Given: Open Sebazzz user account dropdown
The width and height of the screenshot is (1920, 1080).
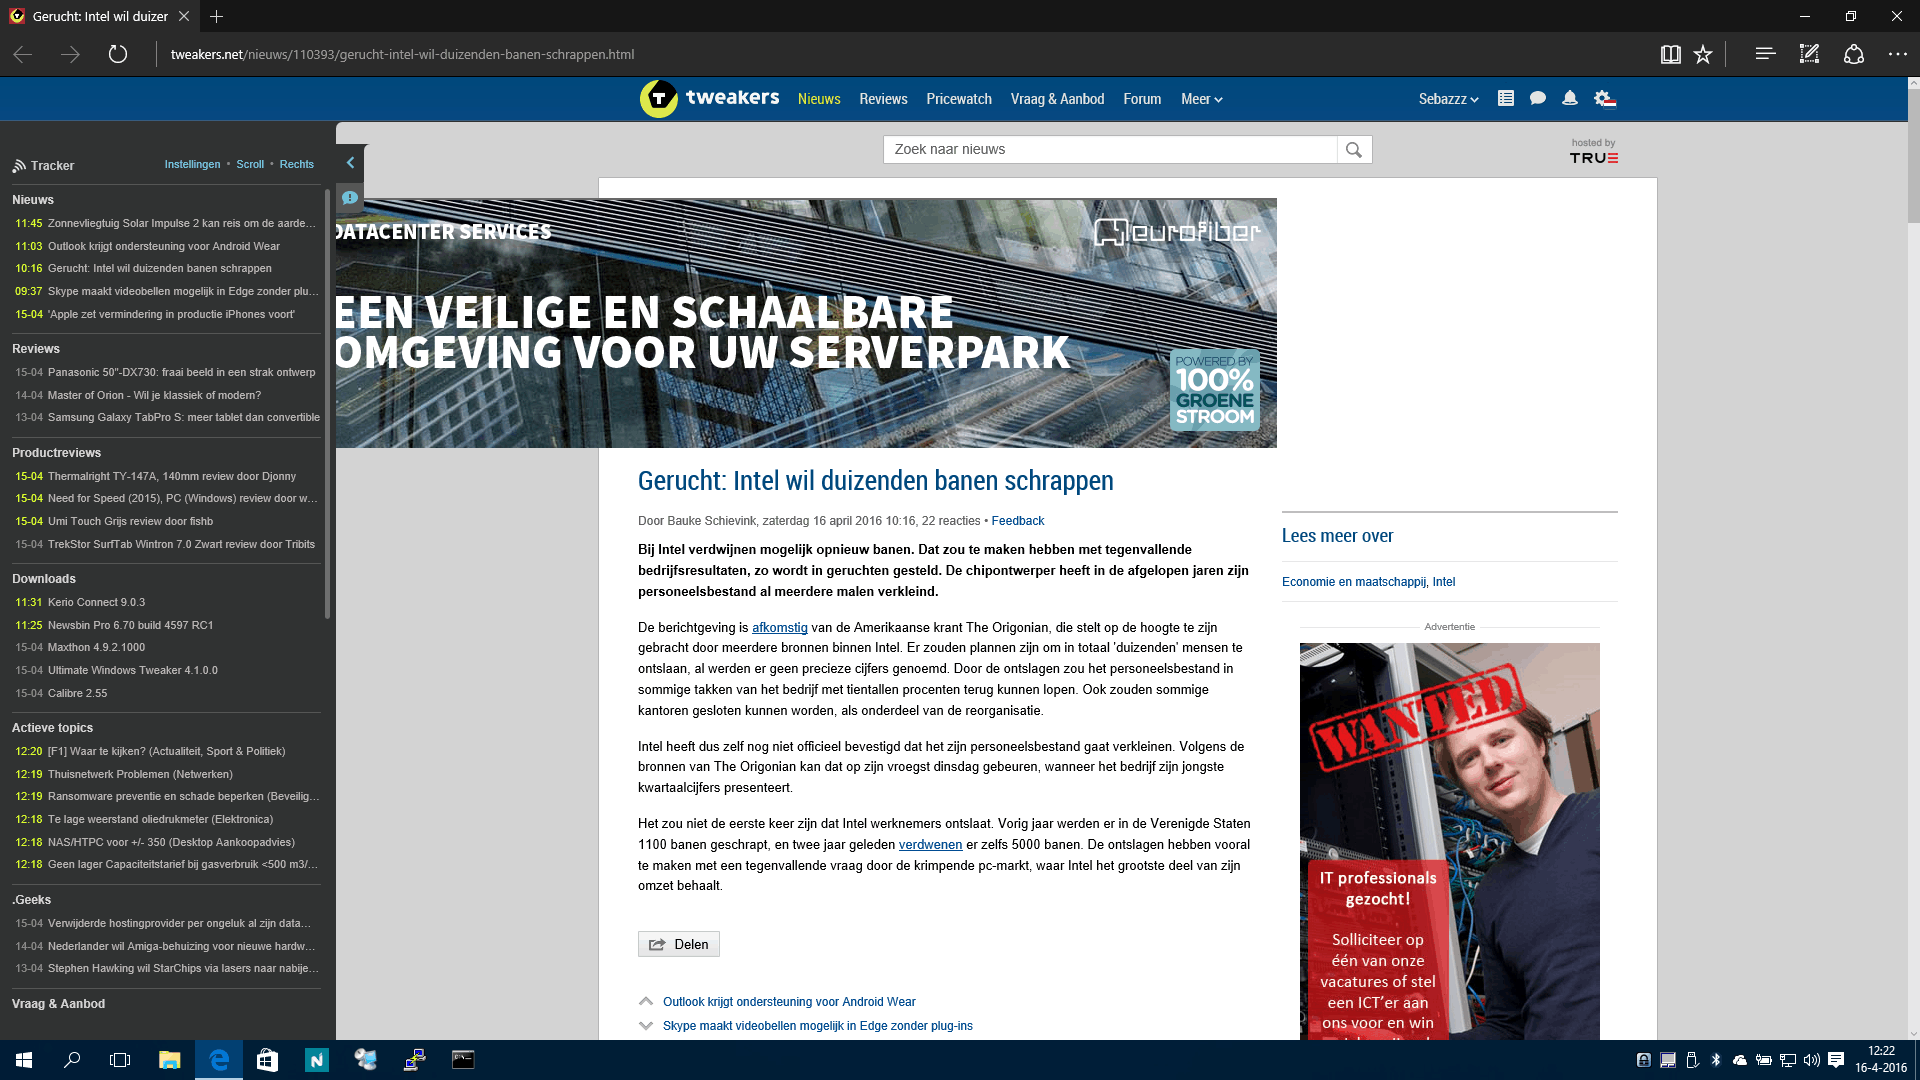Looking at the screenshot, I should pos(1447,99).
